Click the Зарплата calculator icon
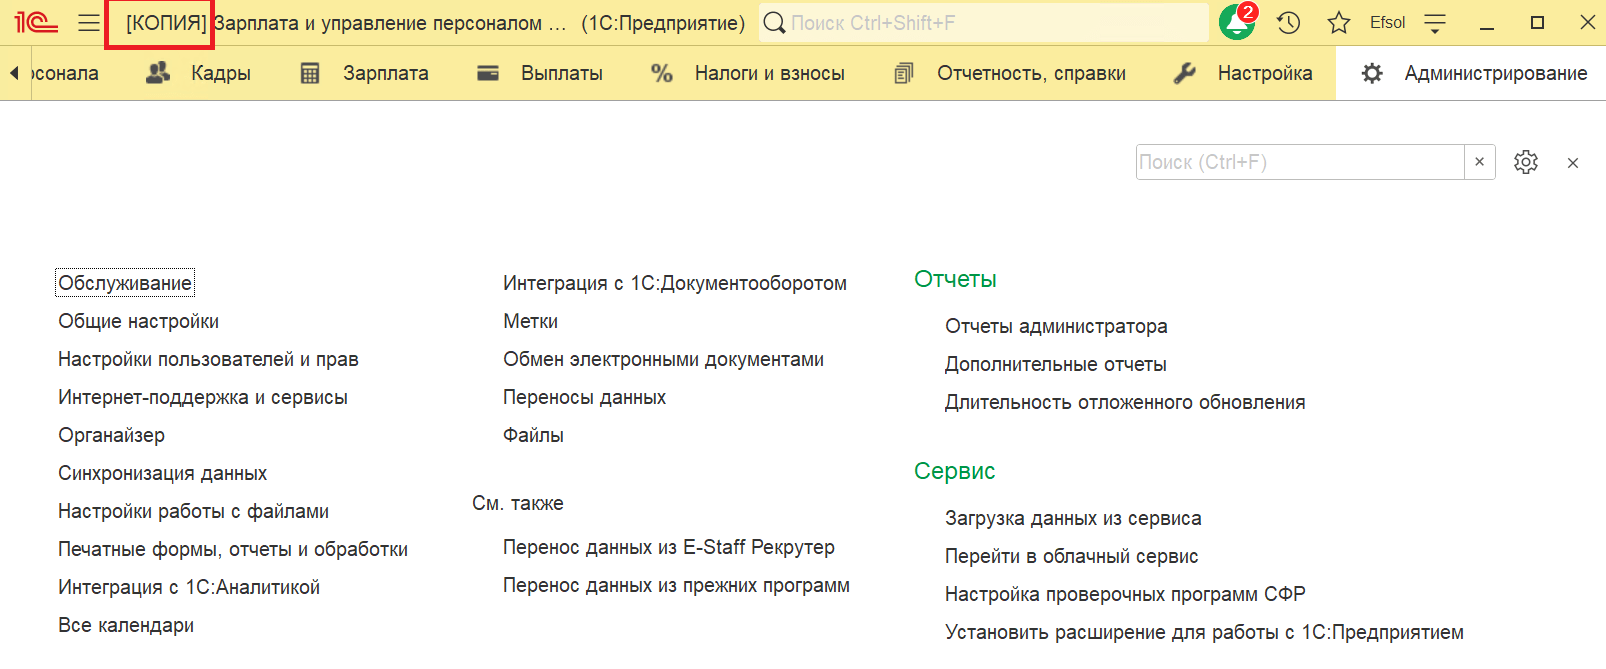The width and height of the screenshot is (1606, 669). tap(310, 73)
